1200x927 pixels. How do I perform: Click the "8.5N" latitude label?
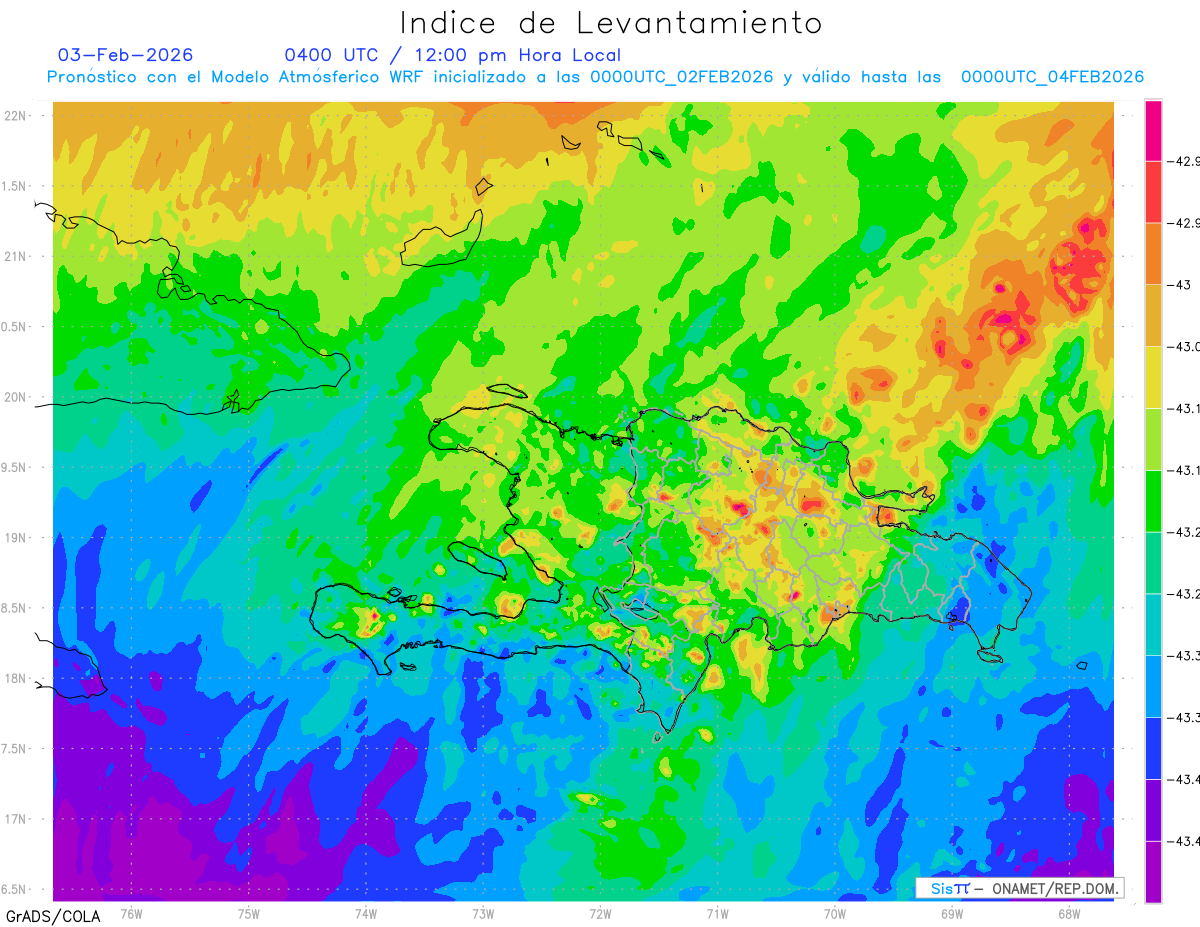(x=15, y=608)
